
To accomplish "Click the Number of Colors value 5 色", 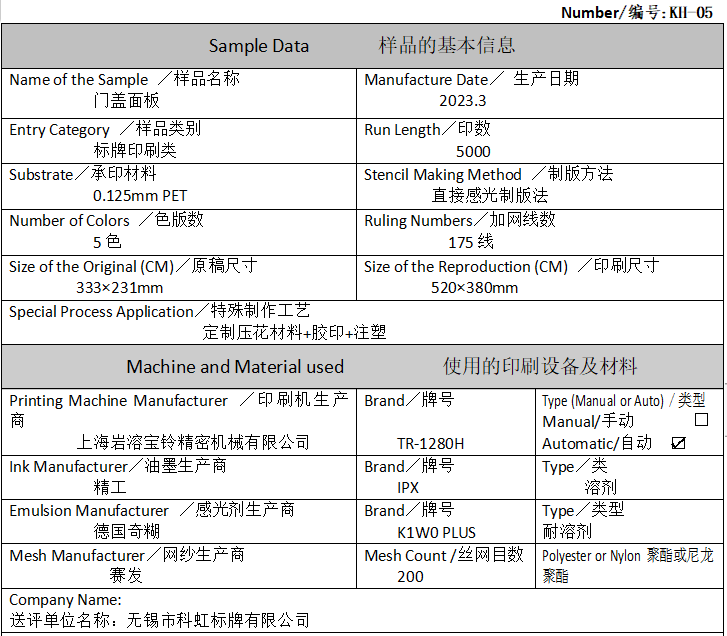I will click(107, 242).
